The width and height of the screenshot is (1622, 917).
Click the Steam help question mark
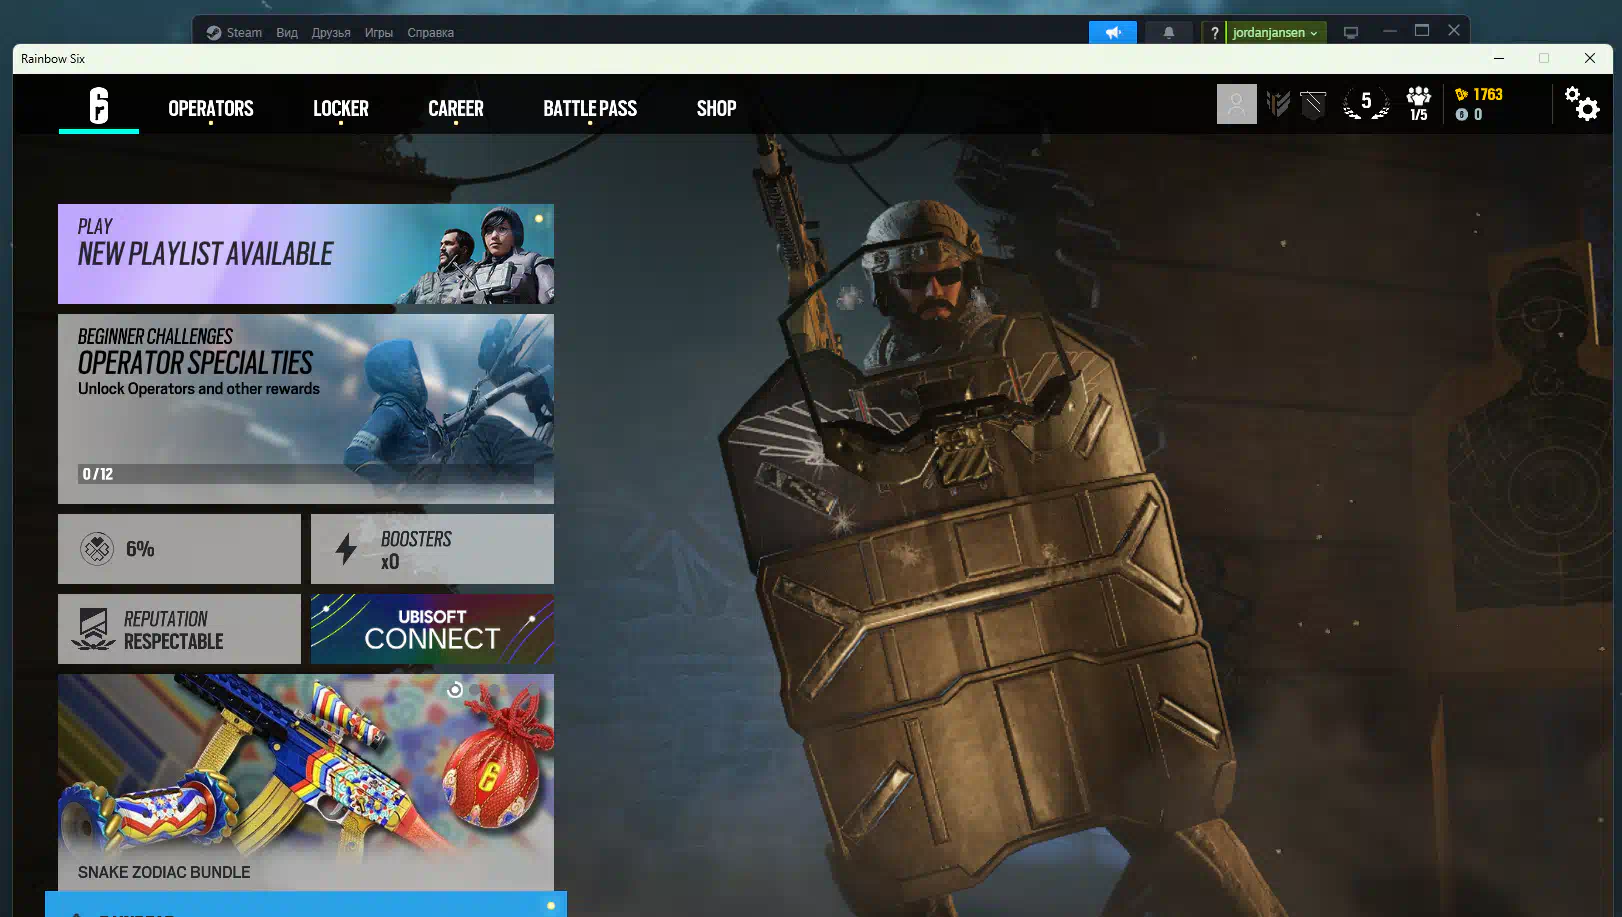pyautogui.click(x=1214, y=33)
